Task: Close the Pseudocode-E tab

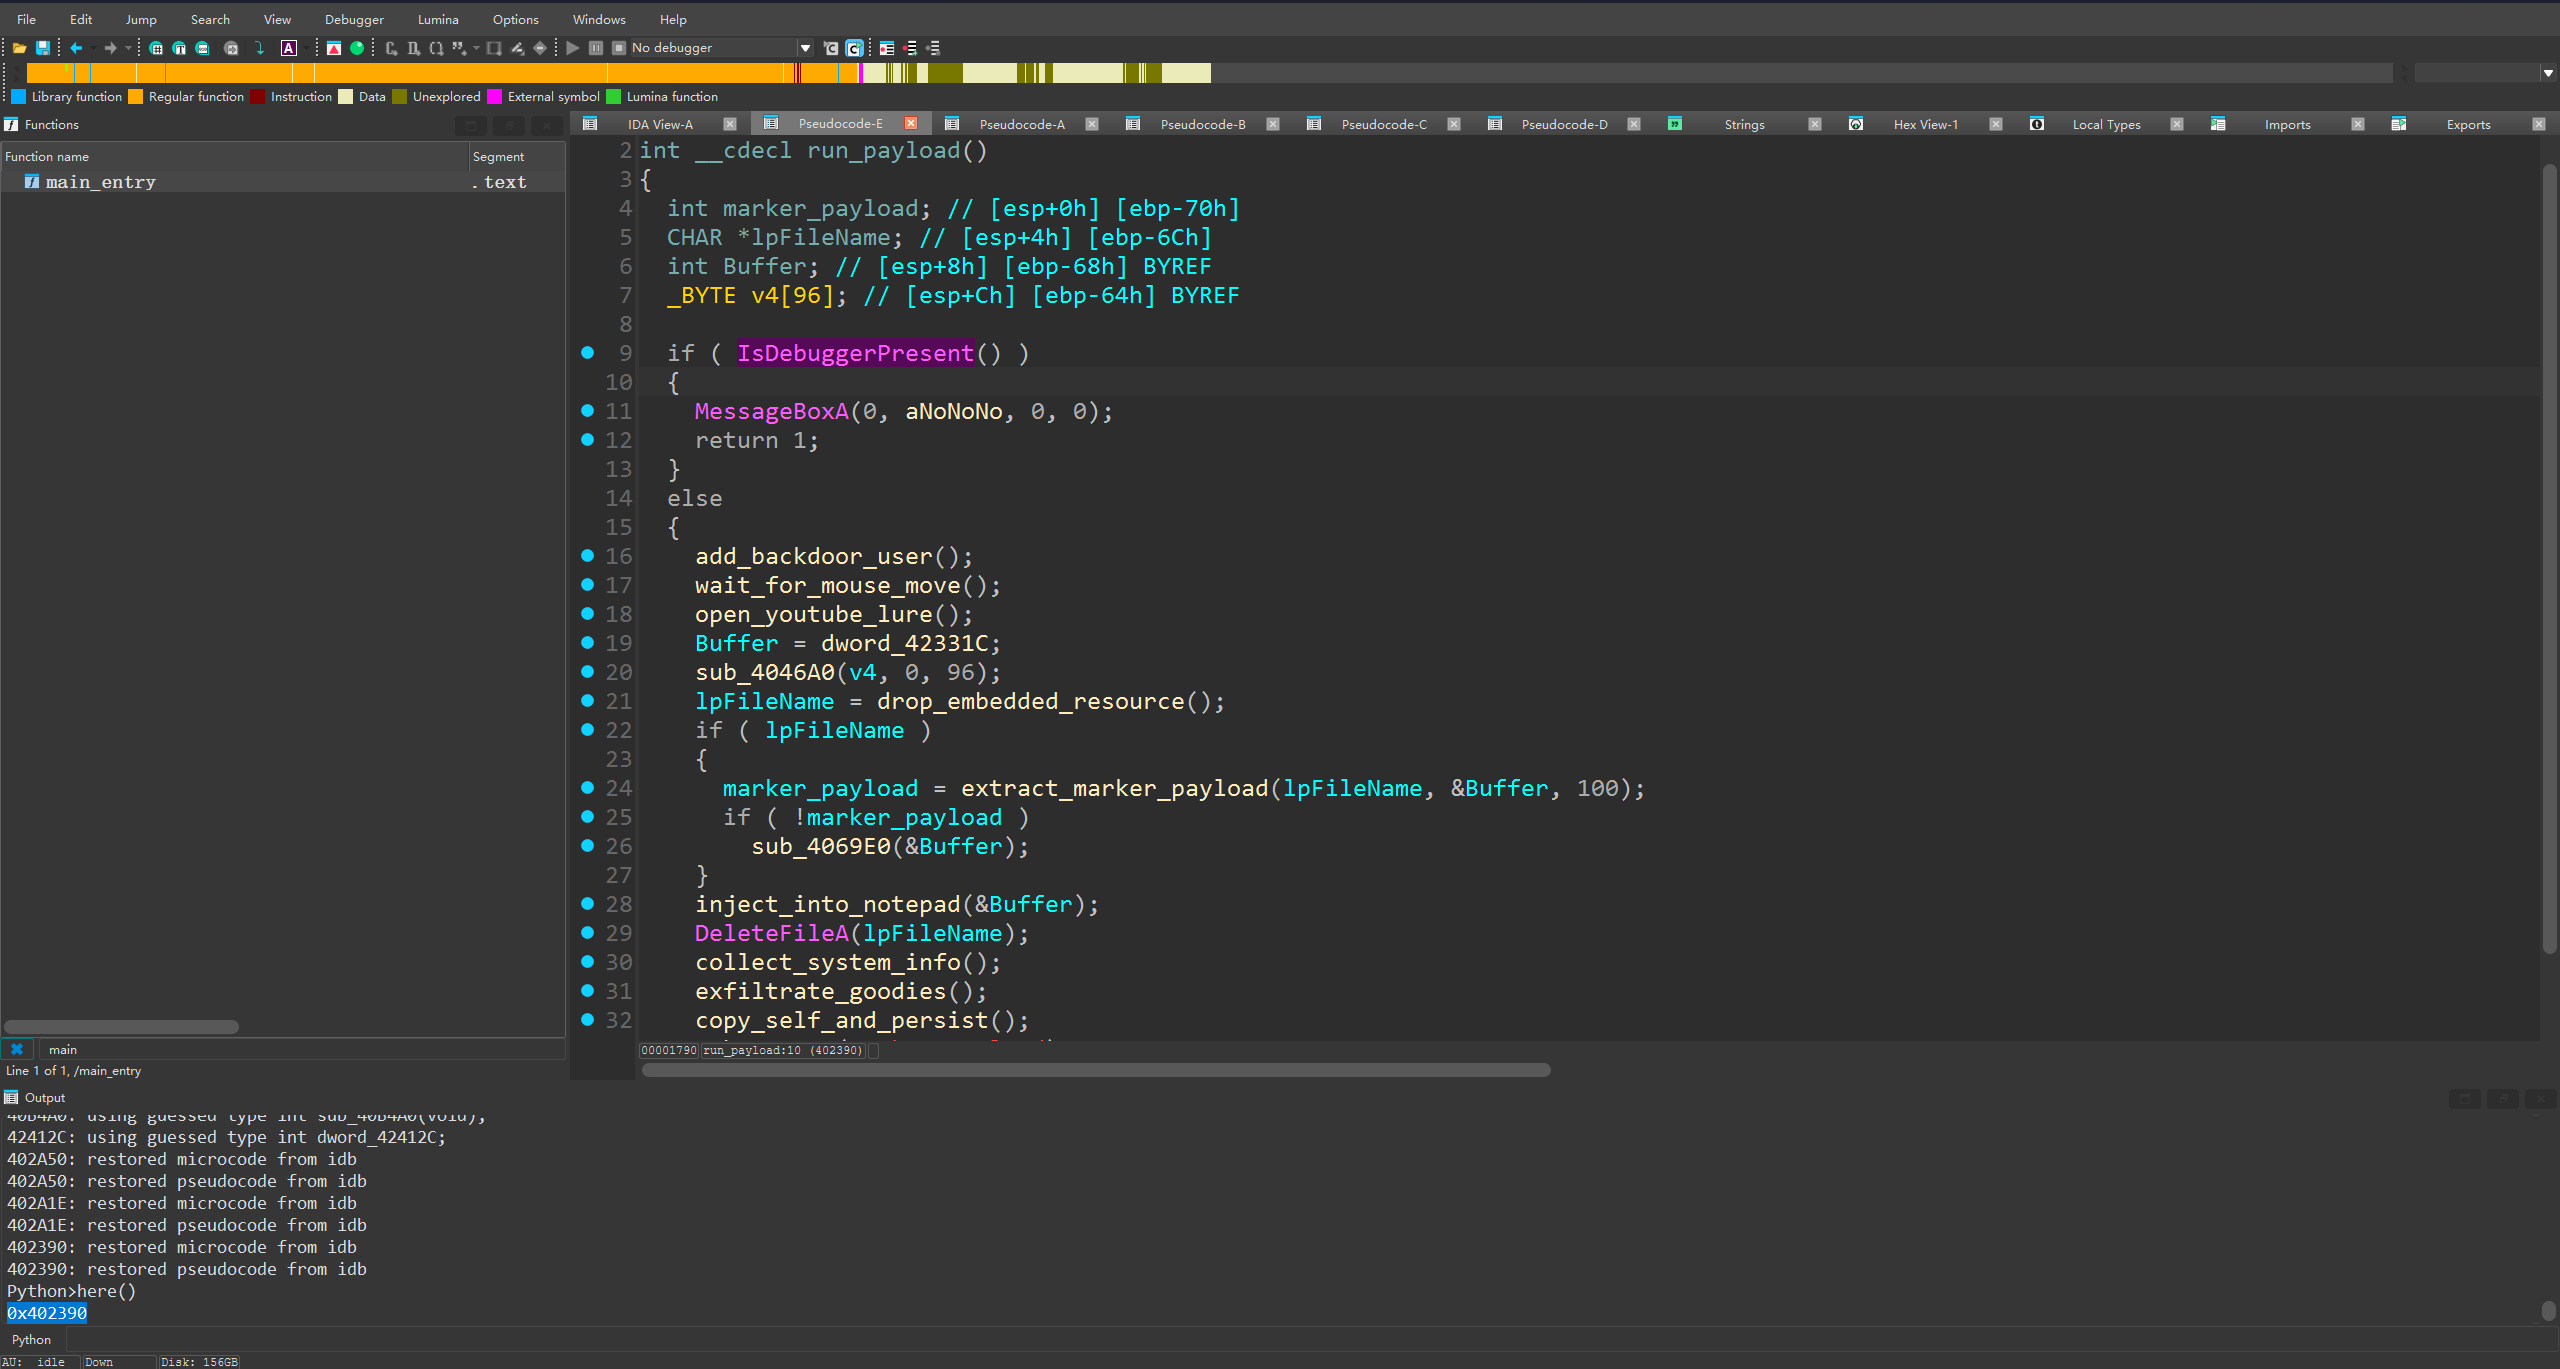Action: (x=911, y=123)
